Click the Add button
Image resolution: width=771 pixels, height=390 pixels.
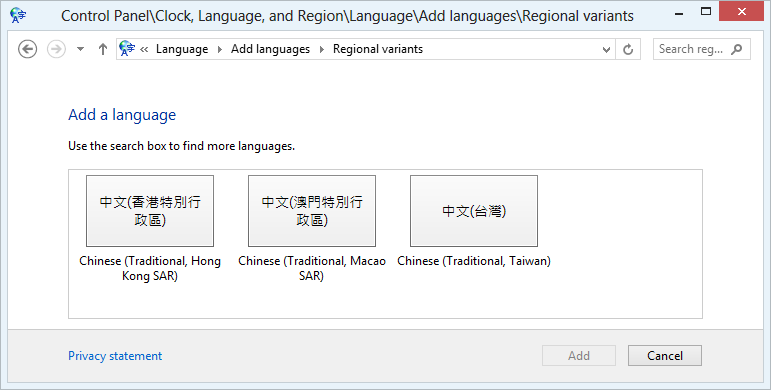click(x=579, y=356)
